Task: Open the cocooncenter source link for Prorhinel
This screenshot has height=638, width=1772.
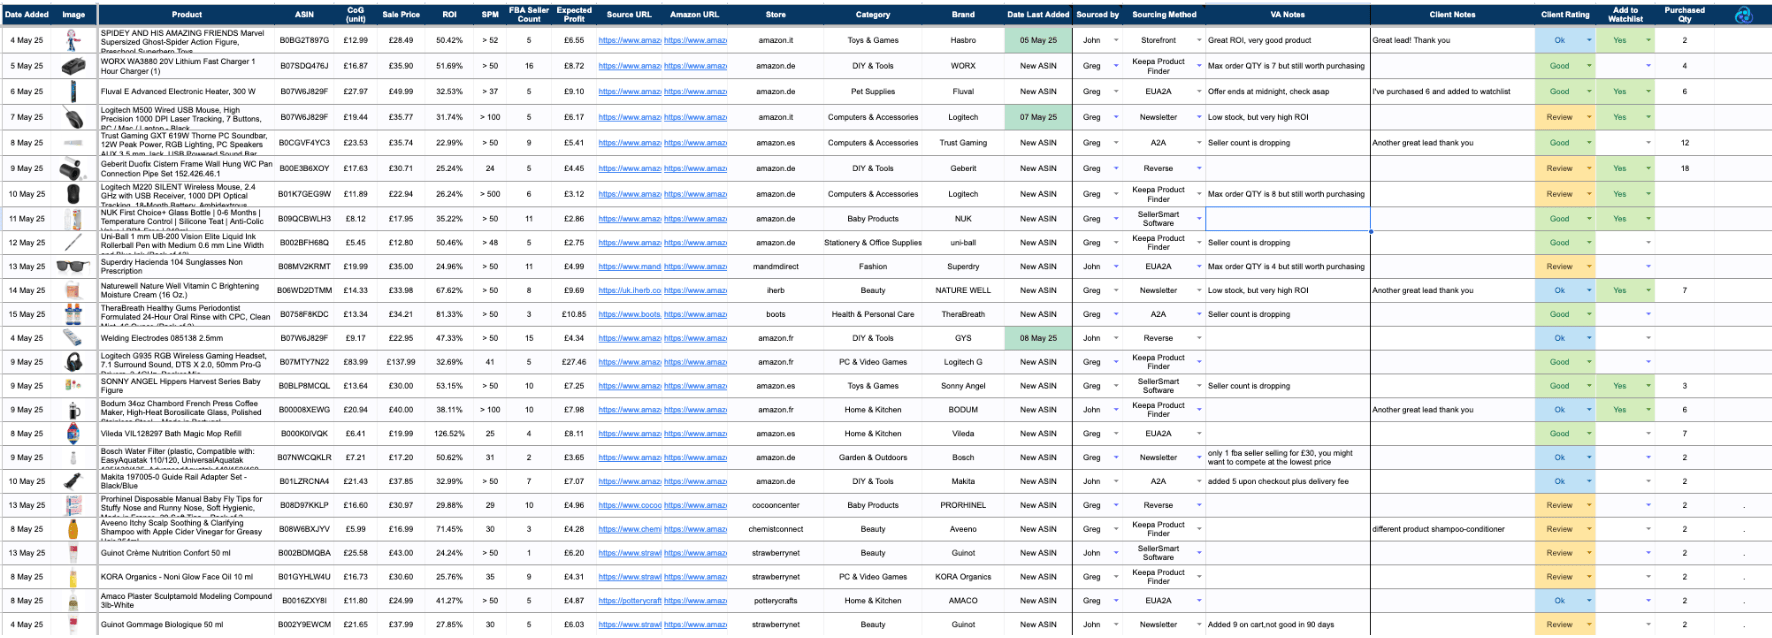Action: click(x=629, y=506)
